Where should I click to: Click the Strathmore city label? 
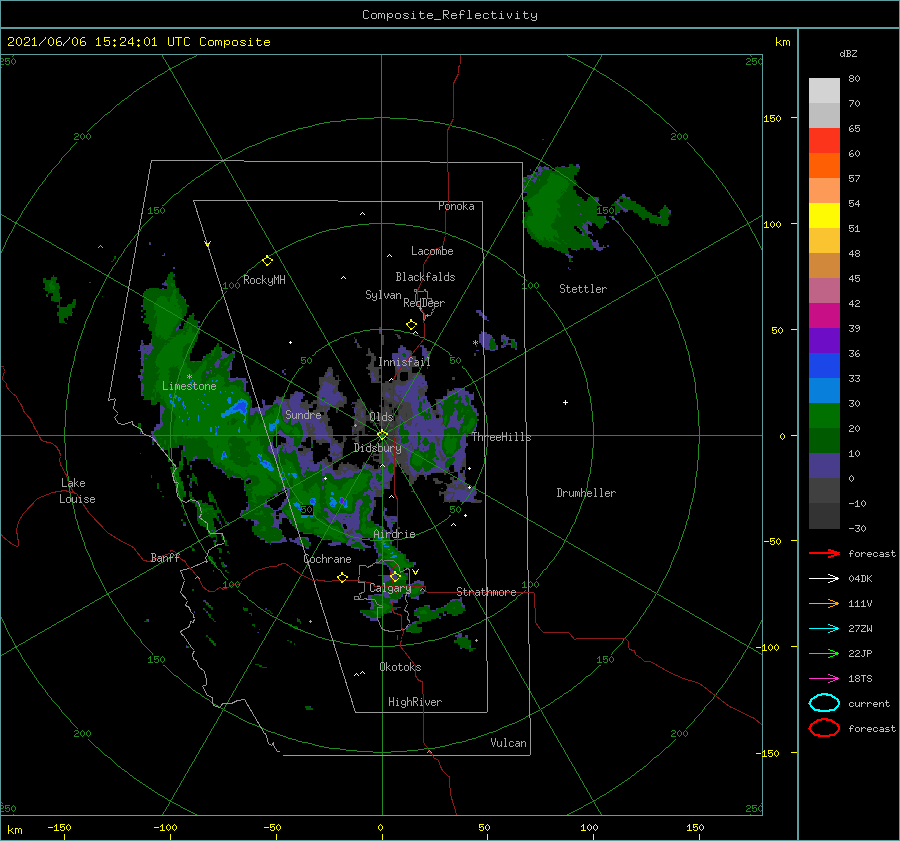tap(486, 592)
